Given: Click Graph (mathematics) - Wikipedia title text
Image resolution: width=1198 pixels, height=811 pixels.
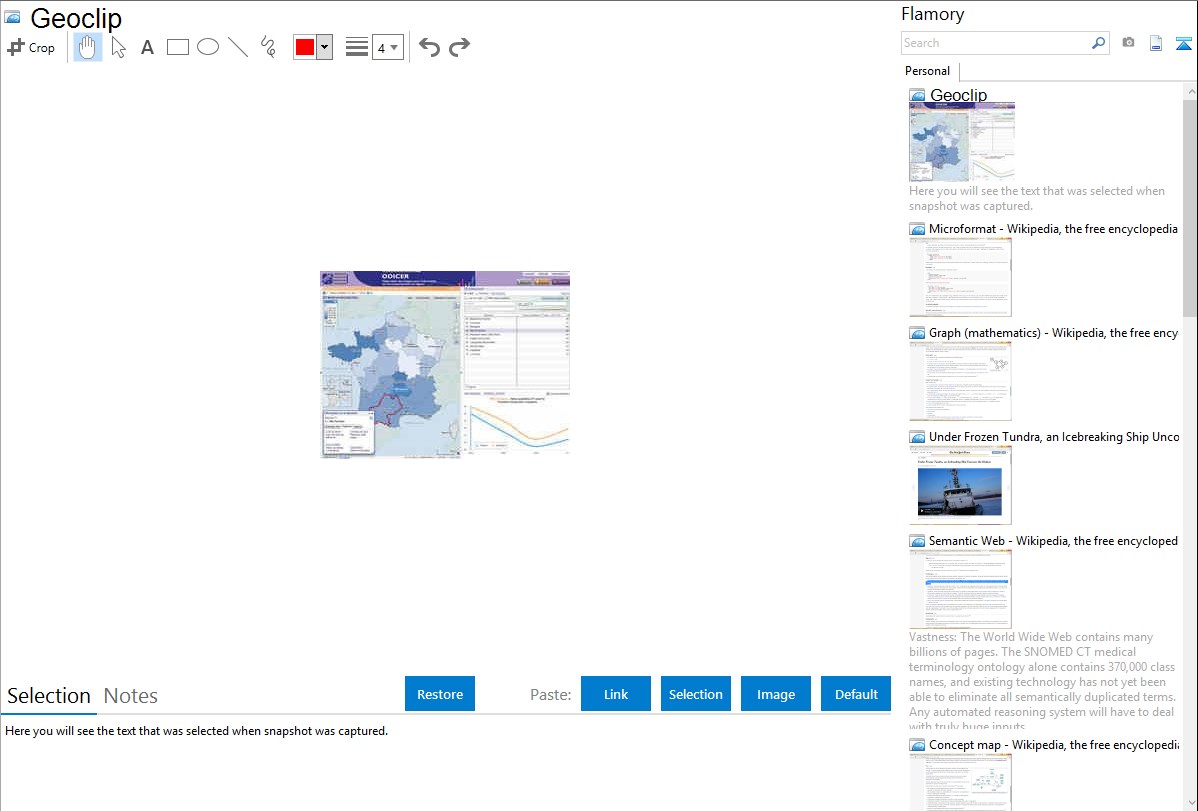Looking at the screenshot, I should point(1053,333).
